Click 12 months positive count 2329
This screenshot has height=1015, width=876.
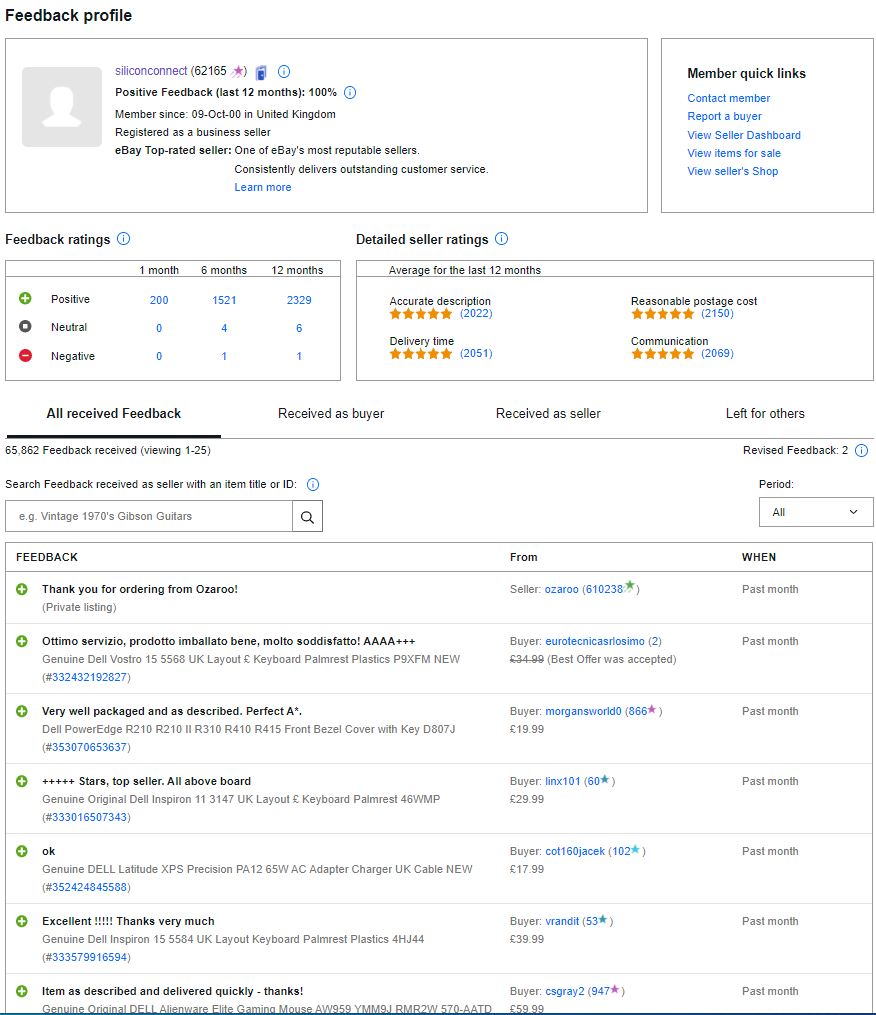point(299,300)
